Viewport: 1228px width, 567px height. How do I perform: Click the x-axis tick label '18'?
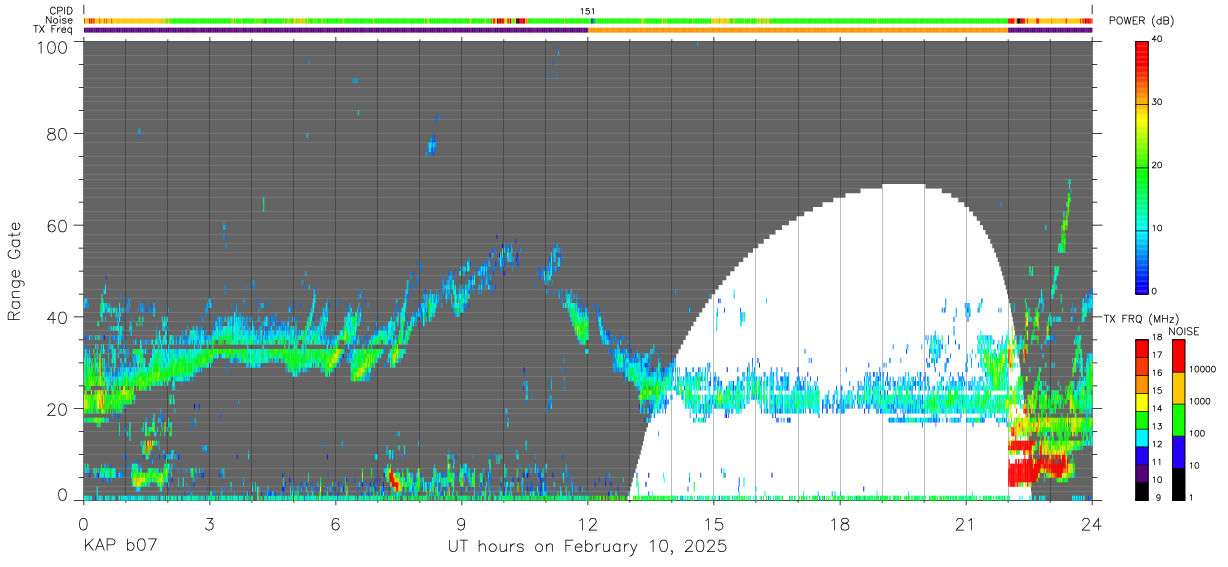tap(840, 523)
